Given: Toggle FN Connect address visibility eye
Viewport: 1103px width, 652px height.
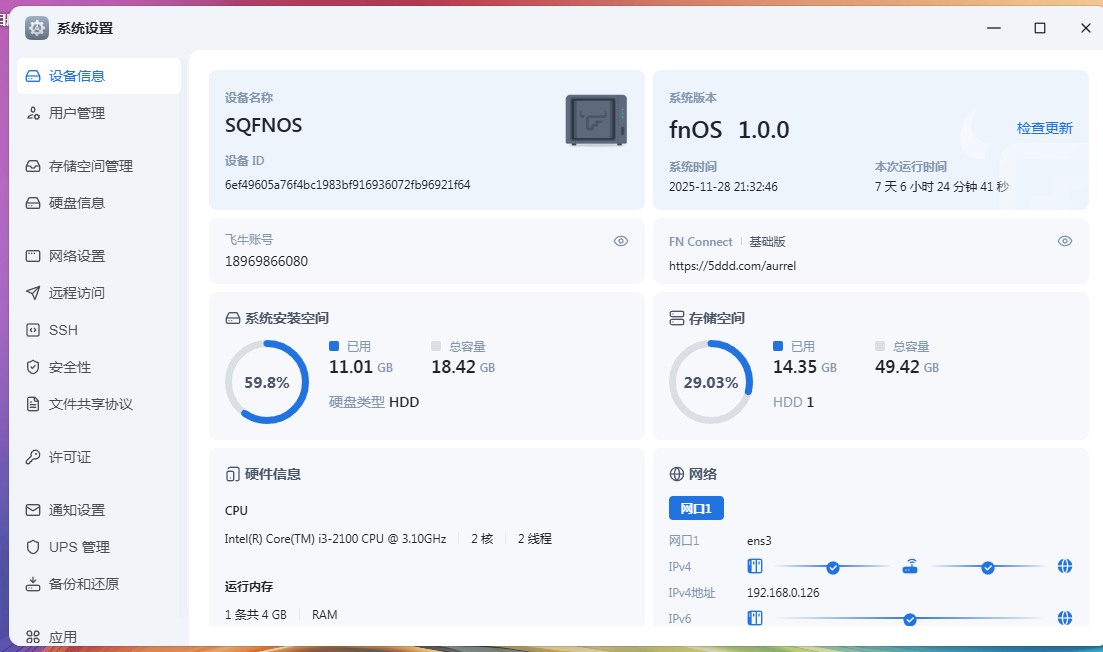Looking at the screenshot, I should click(1065, 241).
